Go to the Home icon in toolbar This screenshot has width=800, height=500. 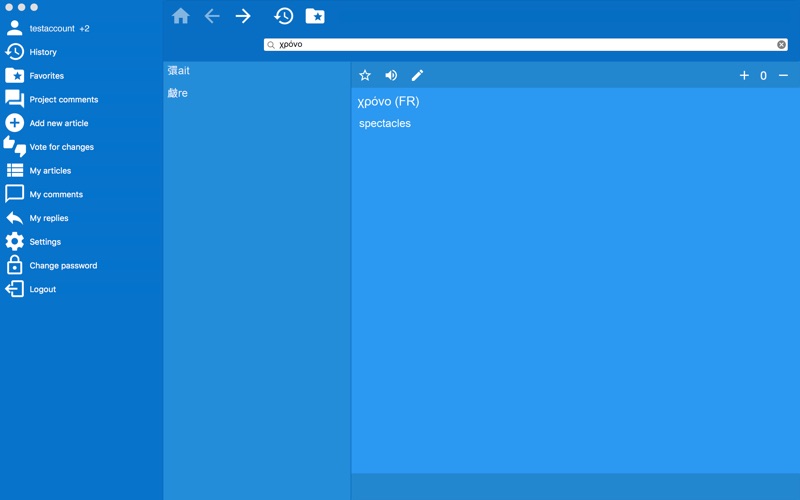click(x=181, y=16)
